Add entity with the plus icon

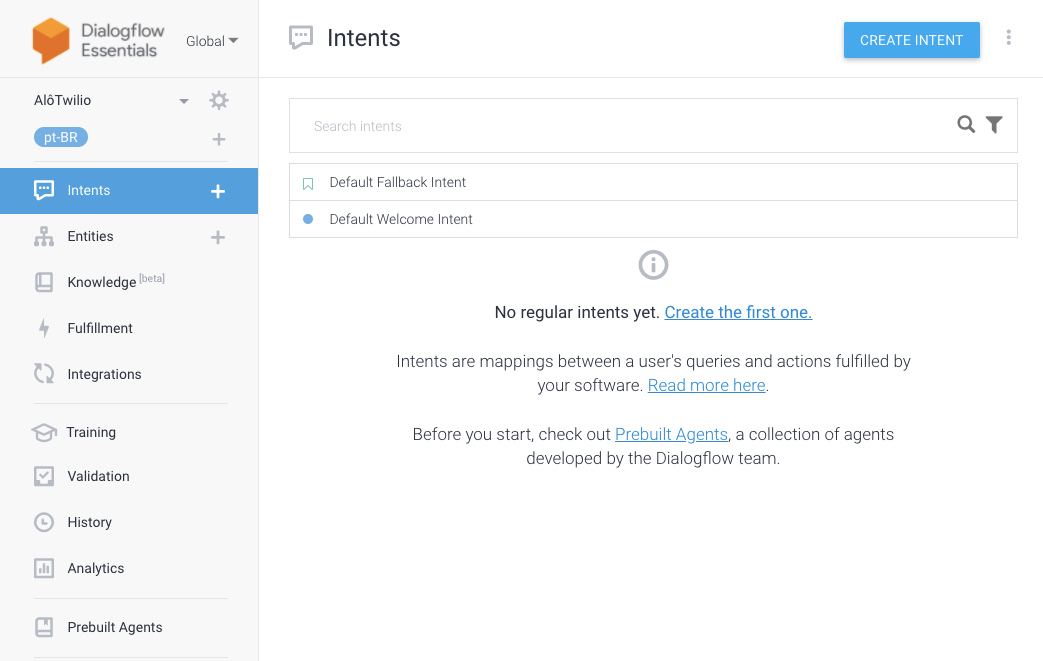click(218, 237)
